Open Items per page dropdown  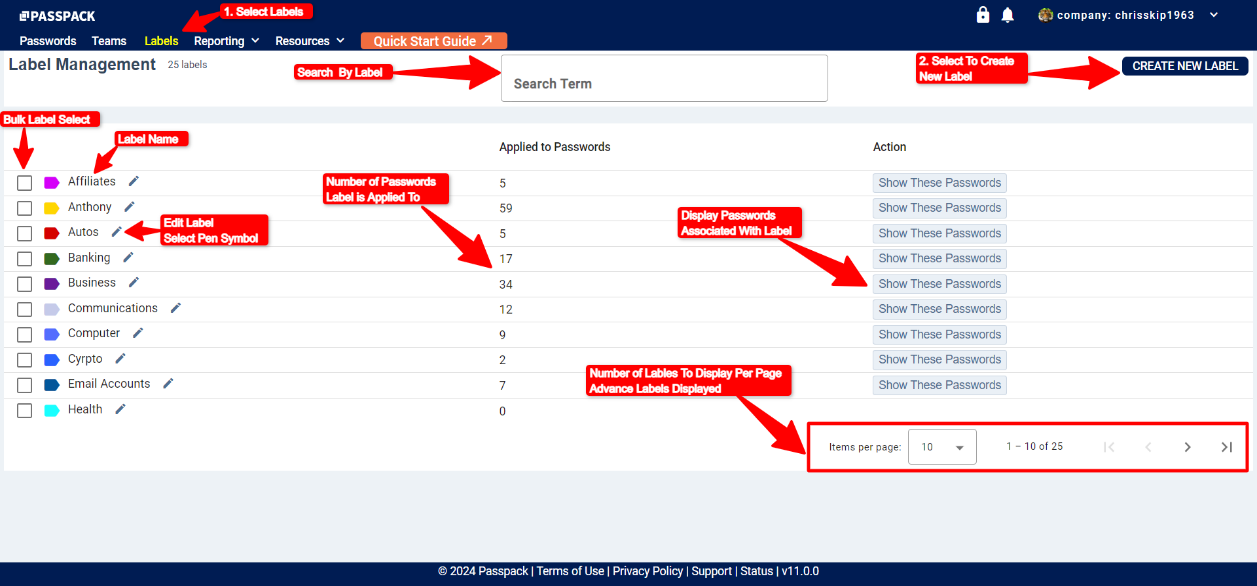[942, 447]
